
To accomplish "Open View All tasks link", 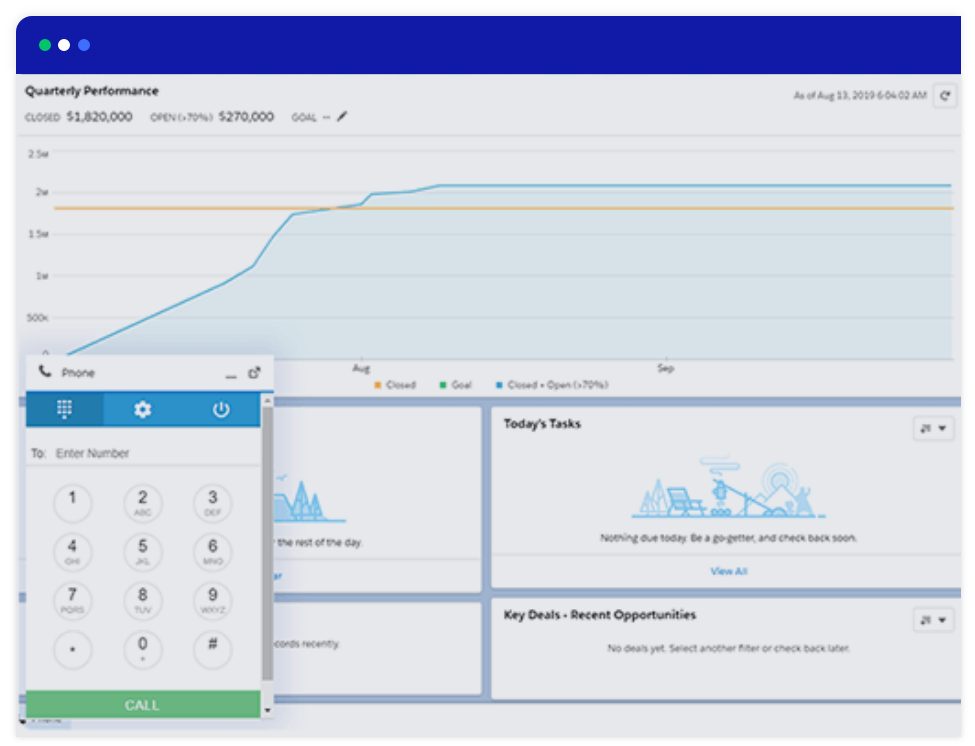I will click(x=729, y=571).
